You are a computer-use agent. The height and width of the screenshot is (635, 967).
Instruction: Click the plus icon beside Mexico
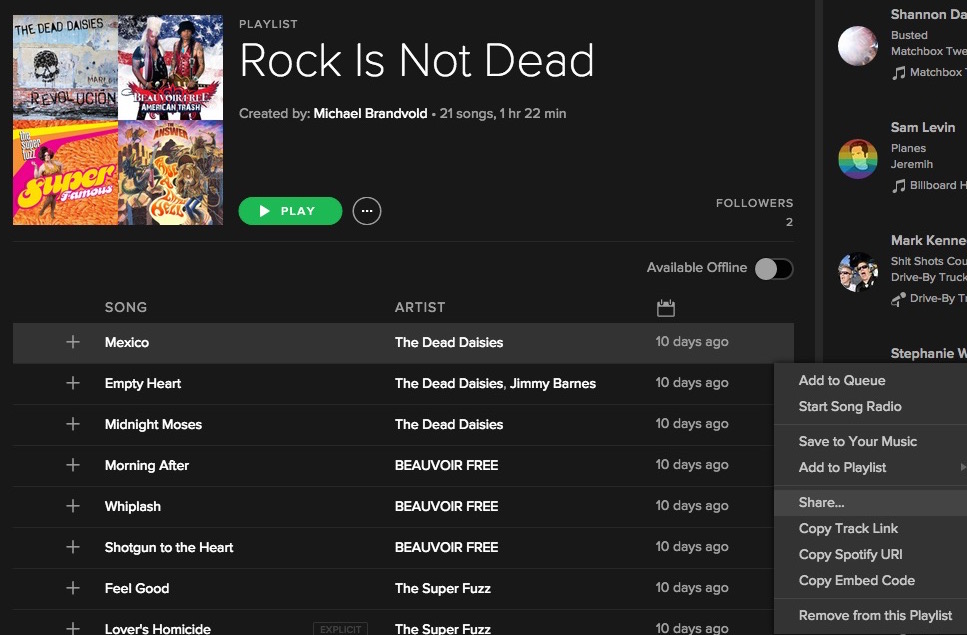click(x=72, y=342)
